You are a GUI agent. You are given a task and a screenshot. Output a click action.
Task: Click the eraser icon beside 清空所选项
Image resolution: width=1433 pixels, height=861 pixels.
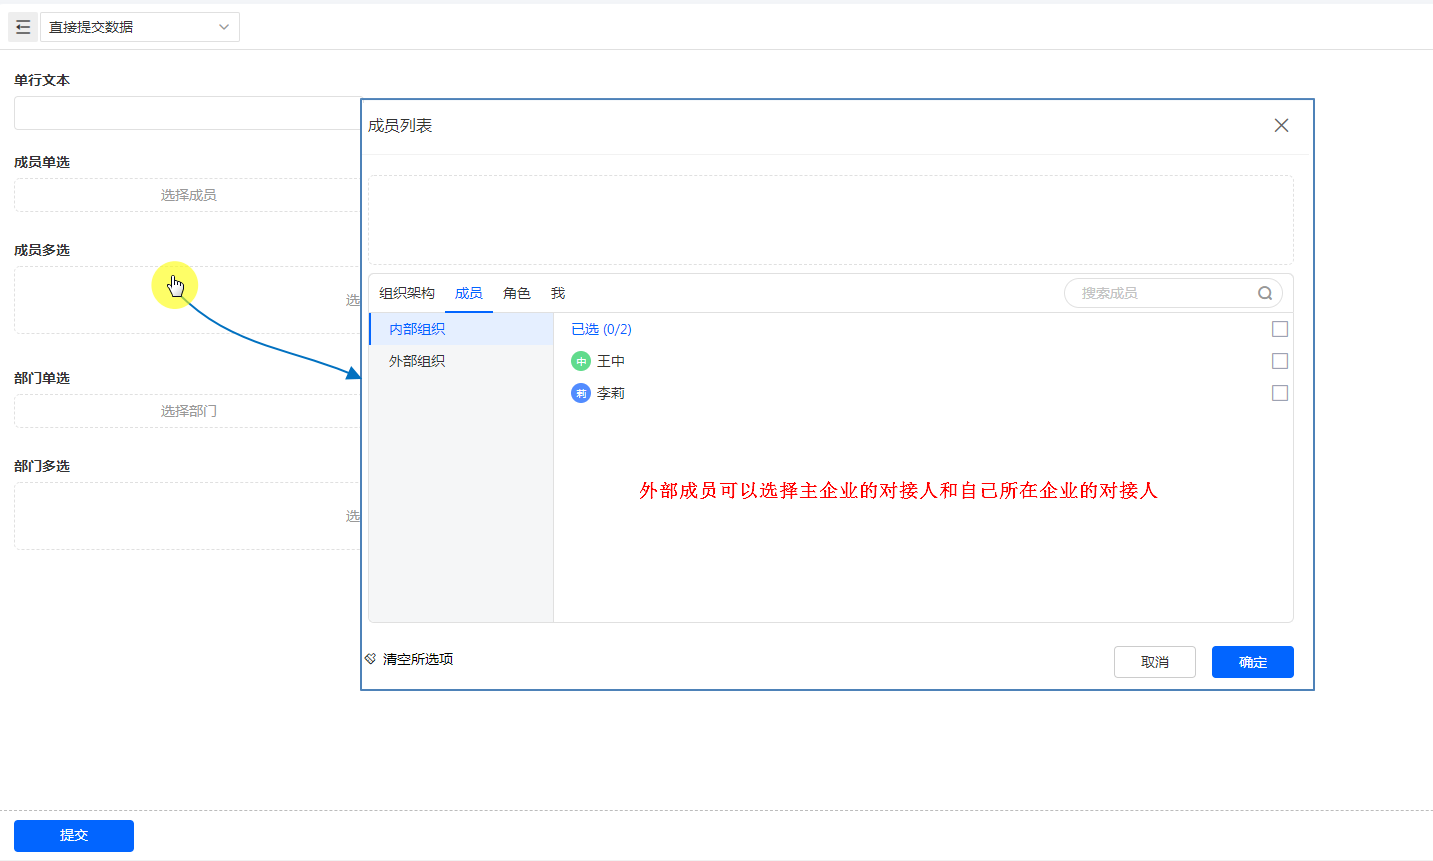(x=371, y=659)
